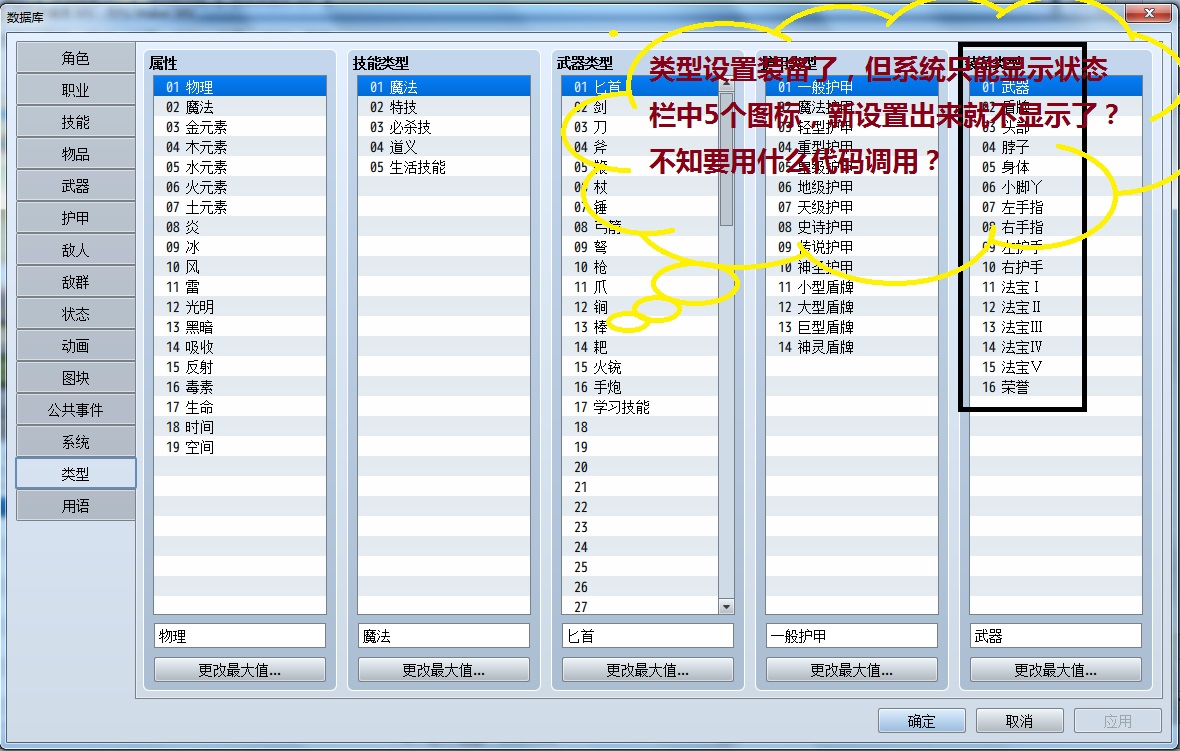
Task: Edit the 魔法 skill type name field
Action: pos(443,636)
